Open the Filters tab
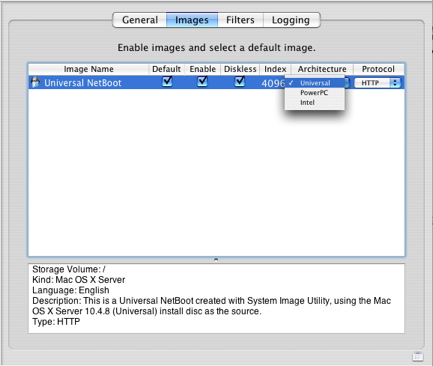The width and height of the screenshot is (433, 366). pyautogui.click(x=240, y=20)
